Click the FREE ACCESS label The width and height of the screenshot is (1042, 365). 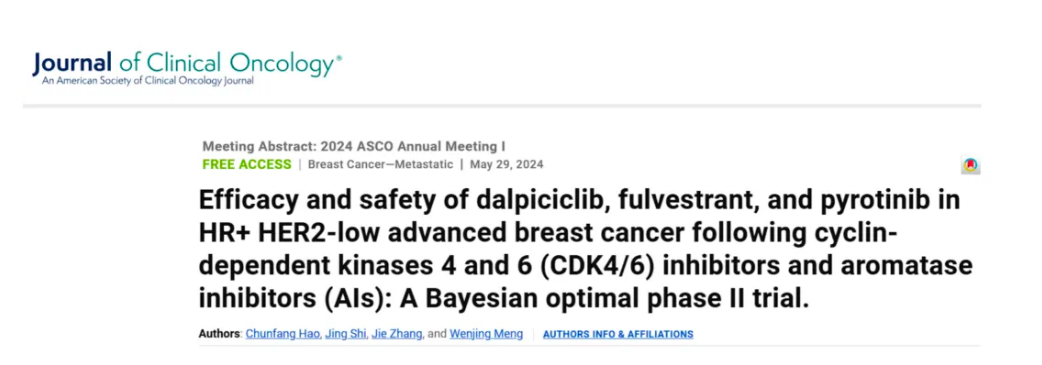(247, 164)
